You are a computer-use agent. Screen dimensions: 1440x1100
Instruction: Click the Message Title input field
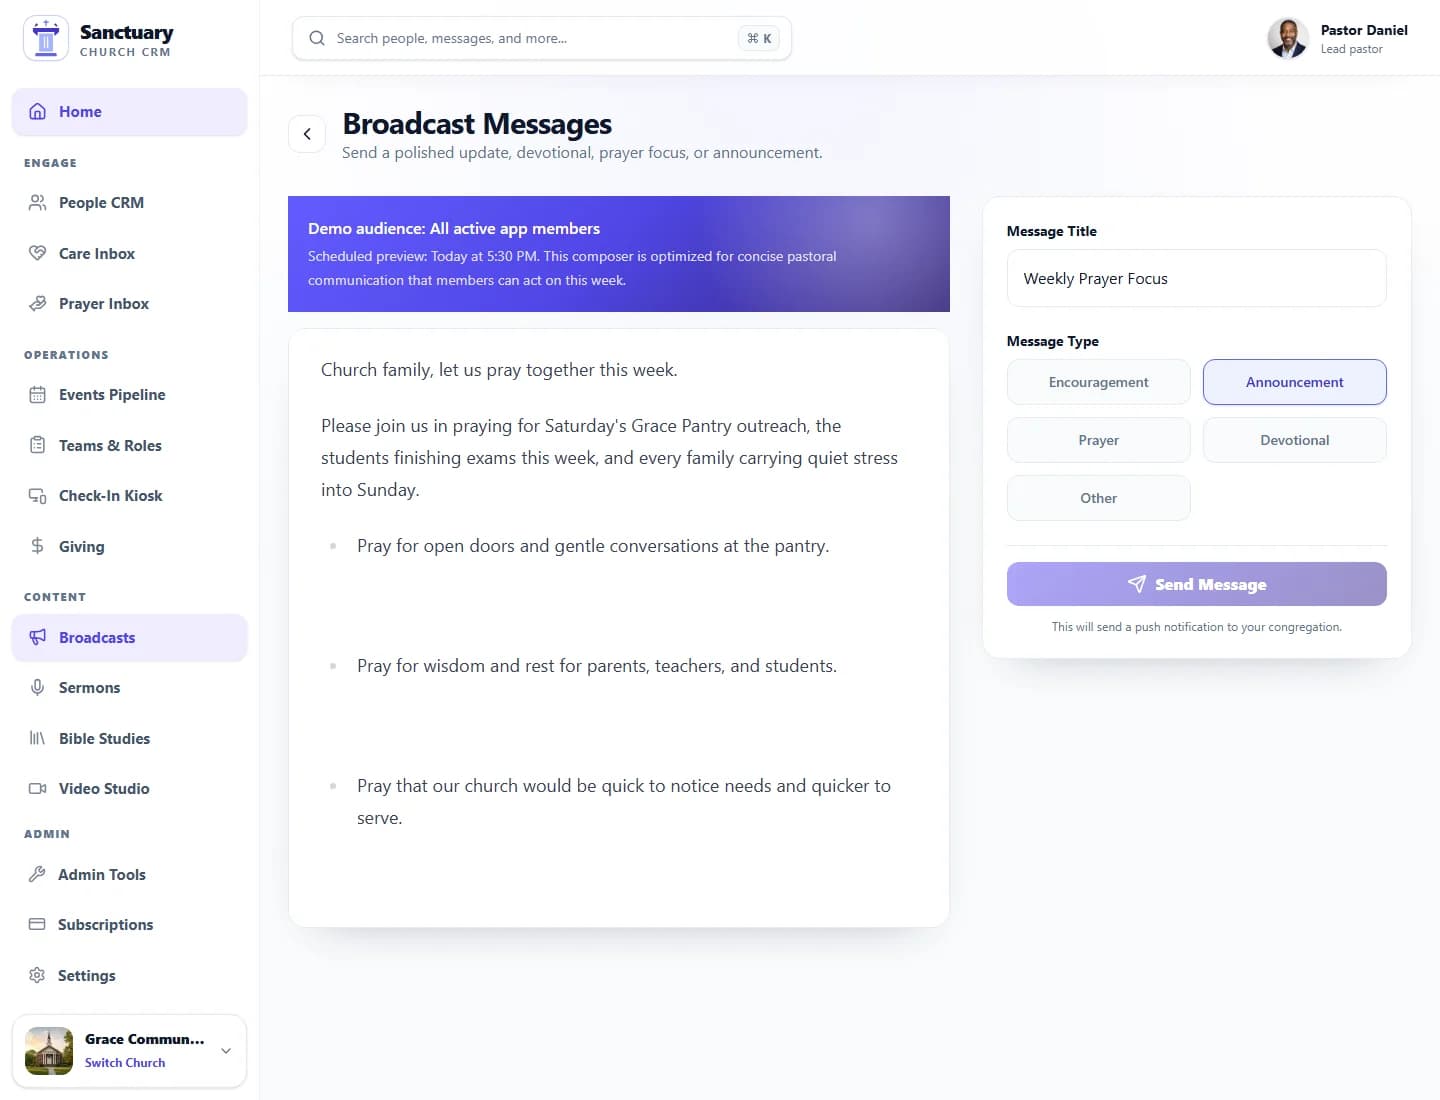(x=1196, y=278)
